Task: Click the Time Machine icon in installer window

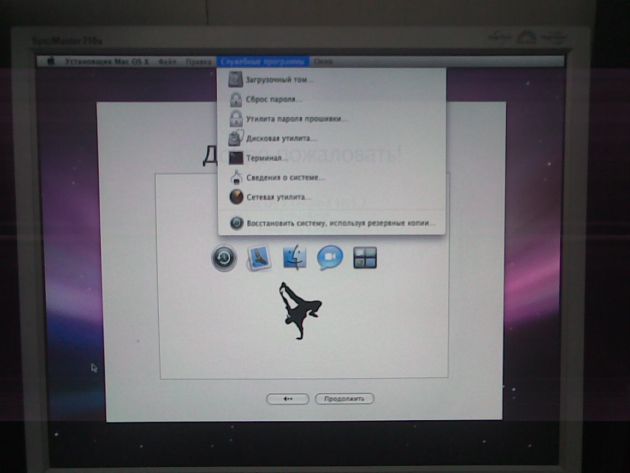Action: click(224, 258)
